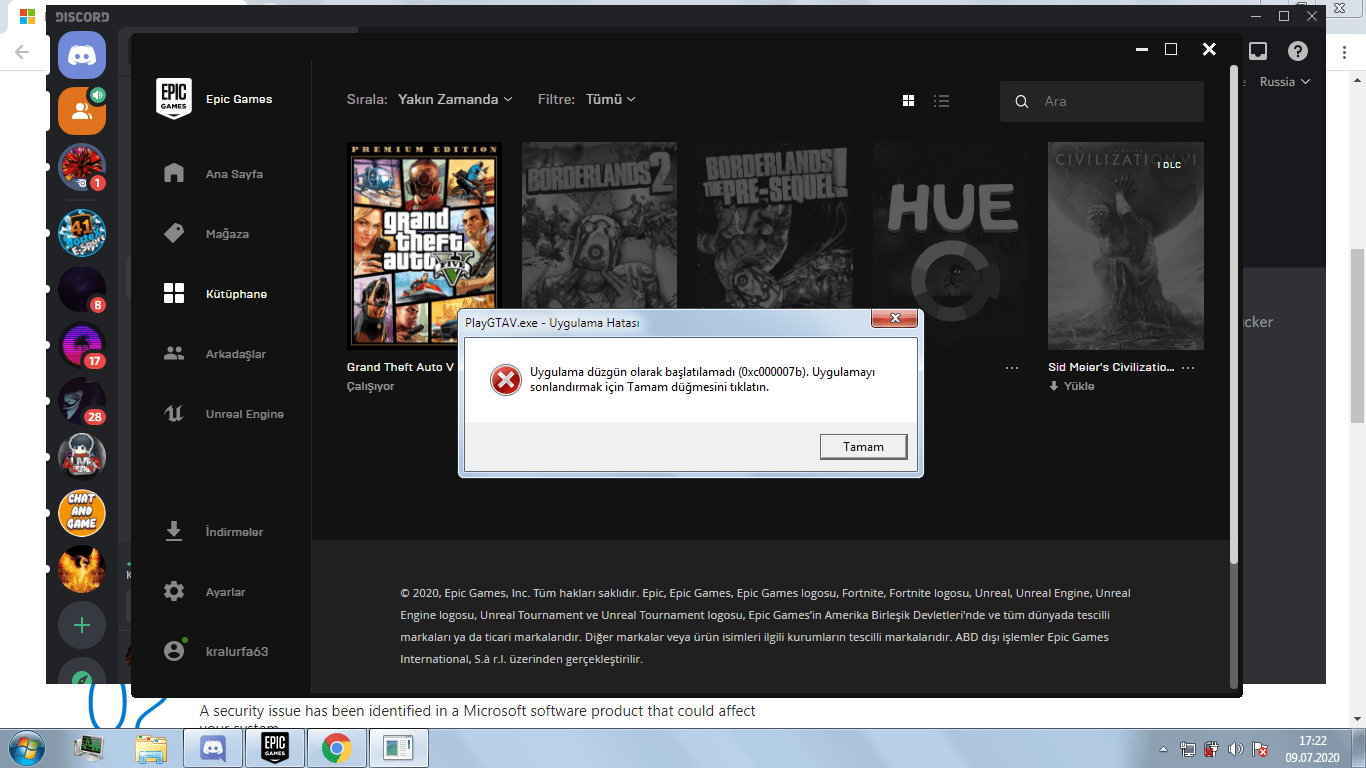Open the Discord help question mark

point(1298,51)
